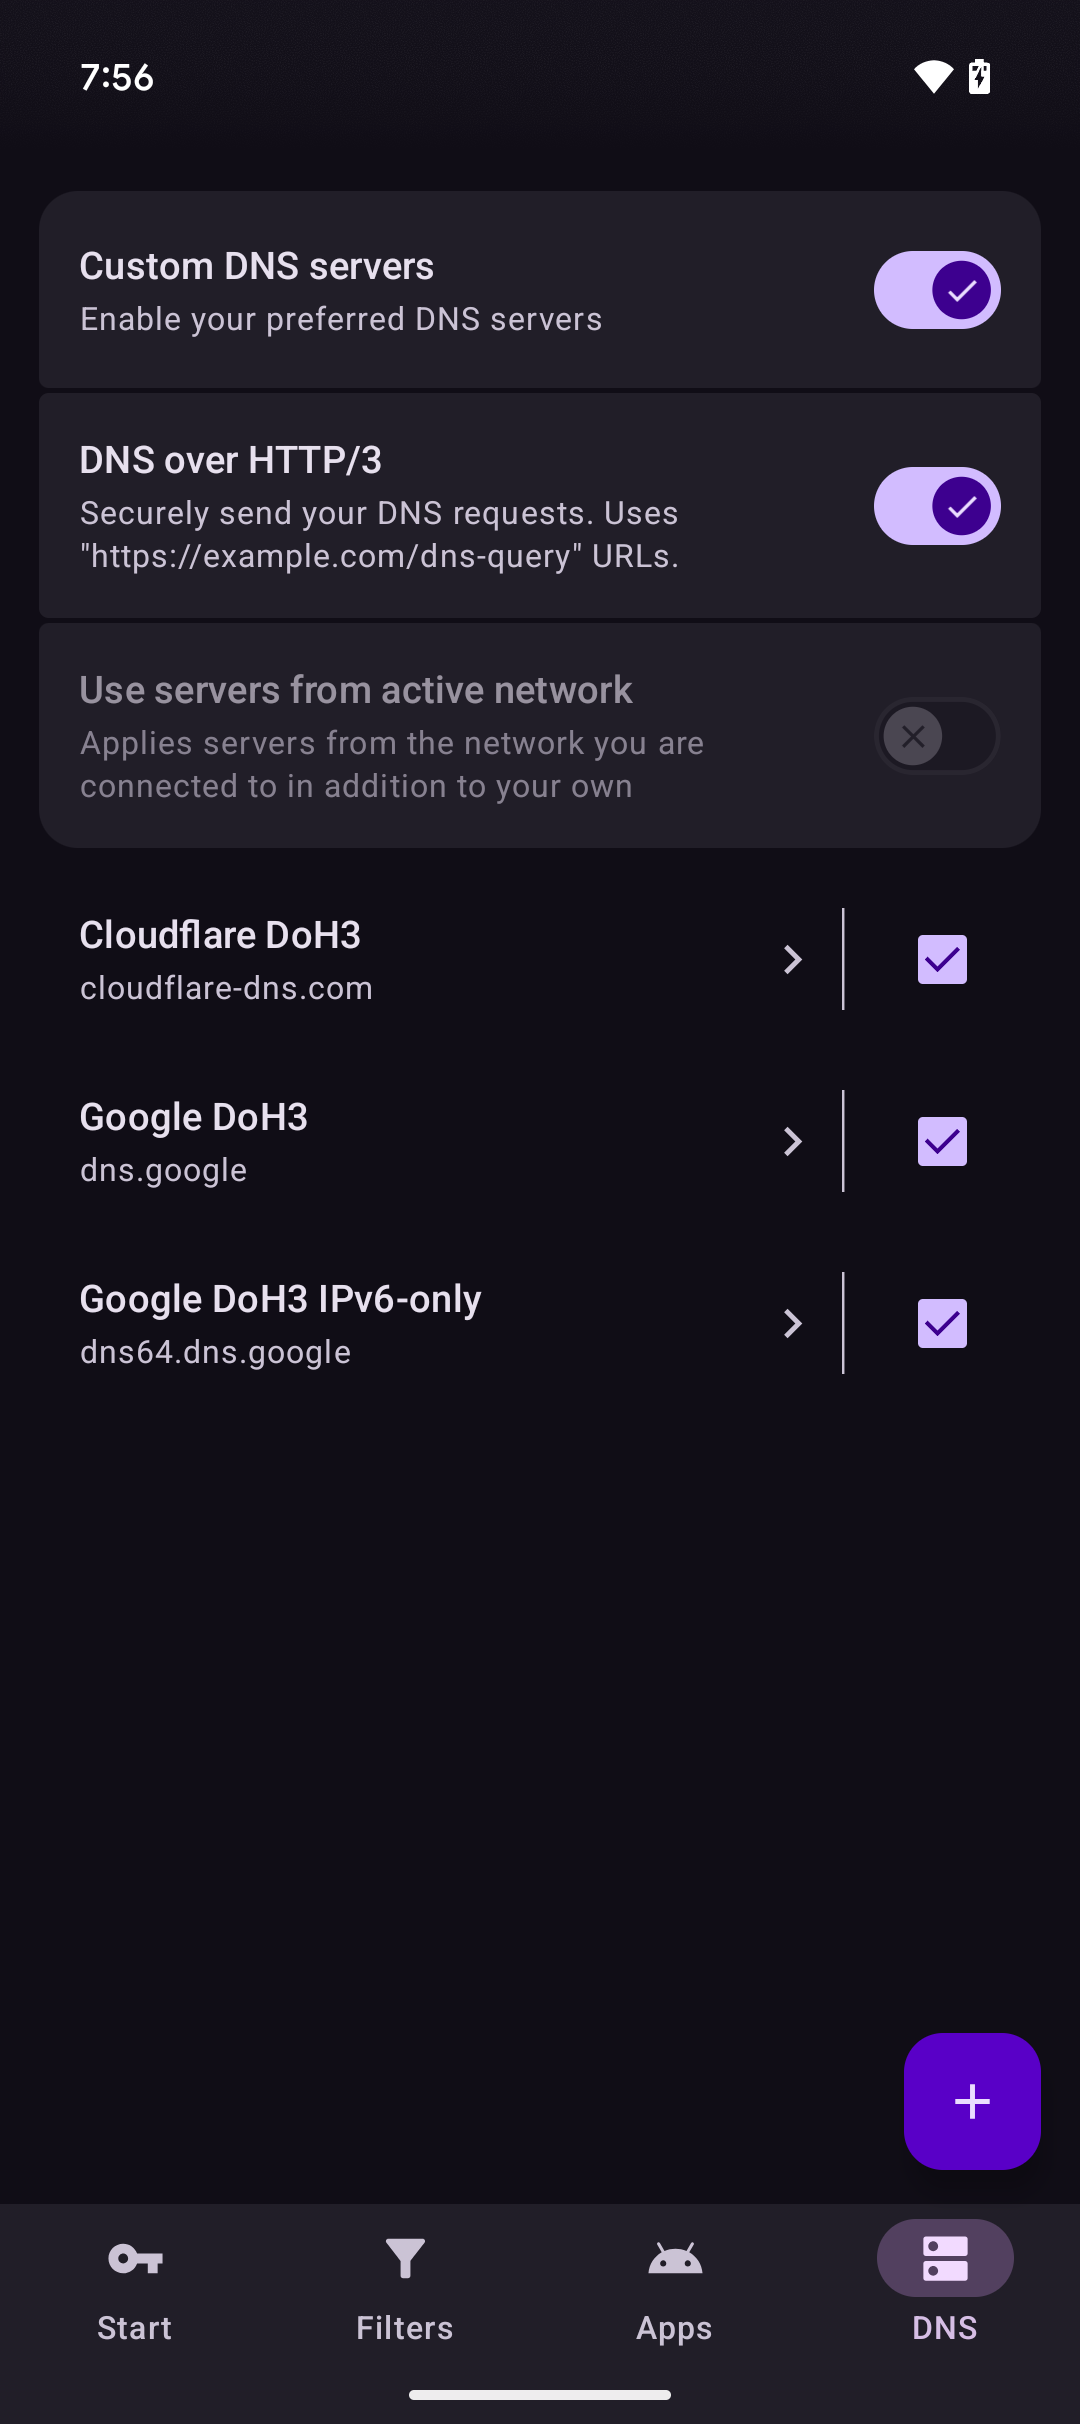Uncheck the Cloudflare DoH3 checkbox
The image size is (1080, 2424).
point(942,960)
